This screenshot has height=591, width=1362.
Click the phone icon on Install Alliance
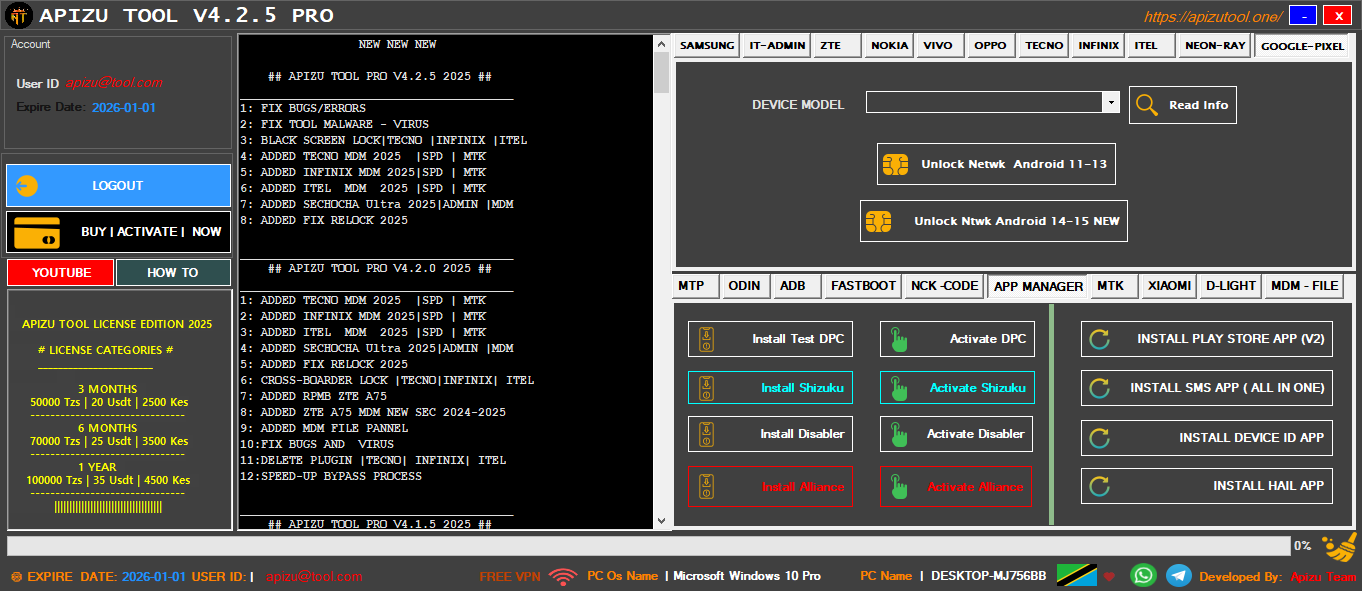pos(706,487)
